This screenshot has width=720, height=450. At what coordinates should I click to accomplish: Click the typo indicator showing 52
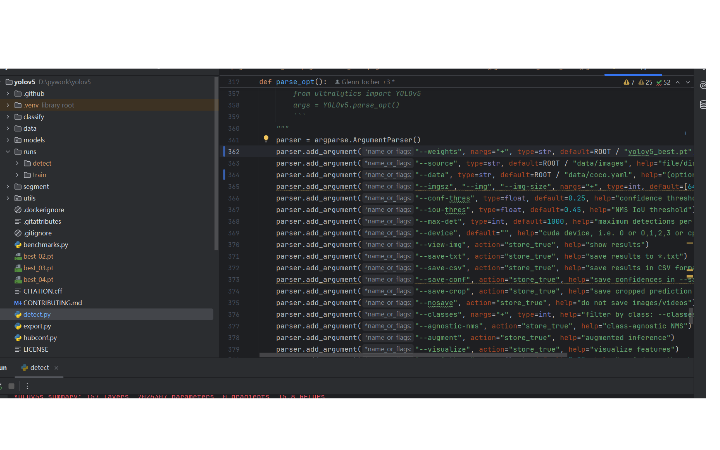(663, 83)
